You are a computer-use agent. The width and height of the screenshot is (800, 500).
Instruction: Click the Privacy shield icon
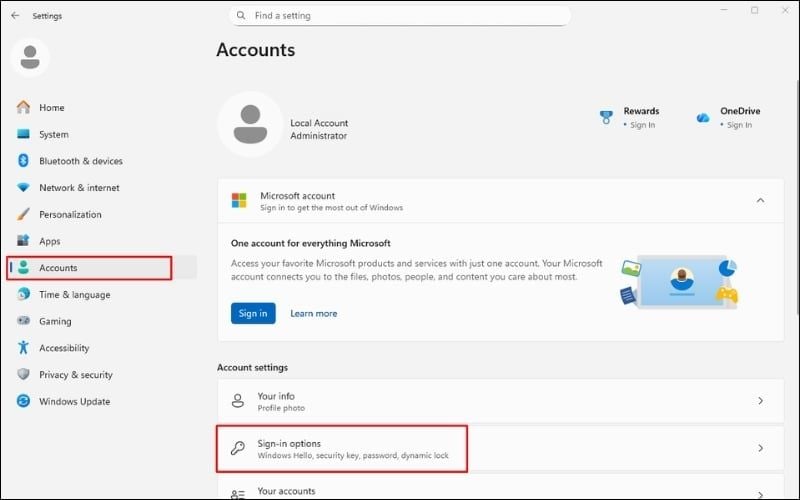(23, 374)
